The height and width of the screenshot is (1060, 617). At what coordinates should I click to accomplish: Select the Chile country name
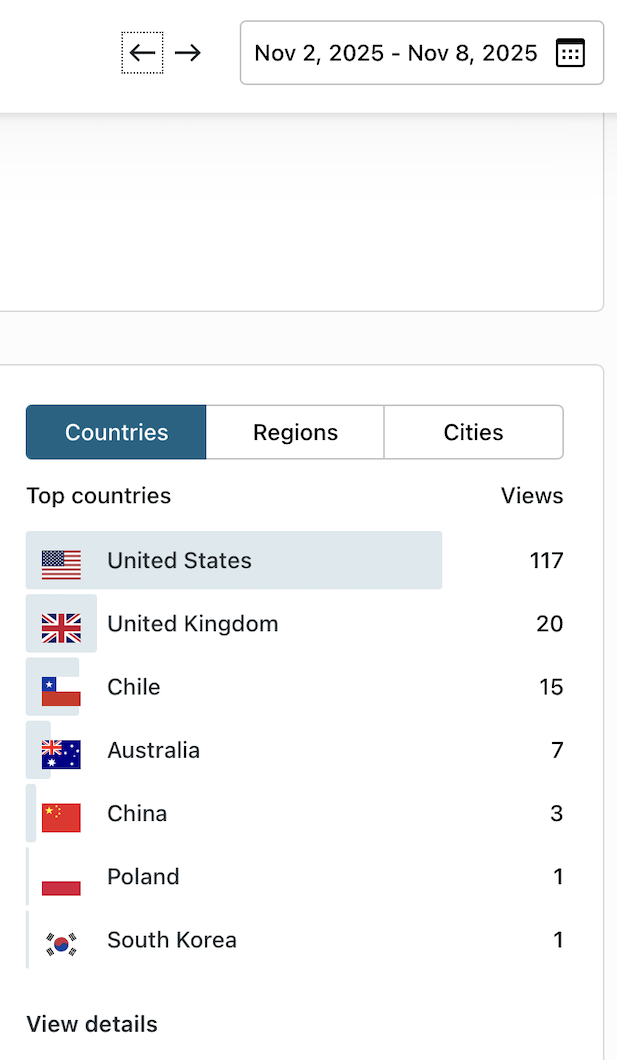tap(134, 687)
